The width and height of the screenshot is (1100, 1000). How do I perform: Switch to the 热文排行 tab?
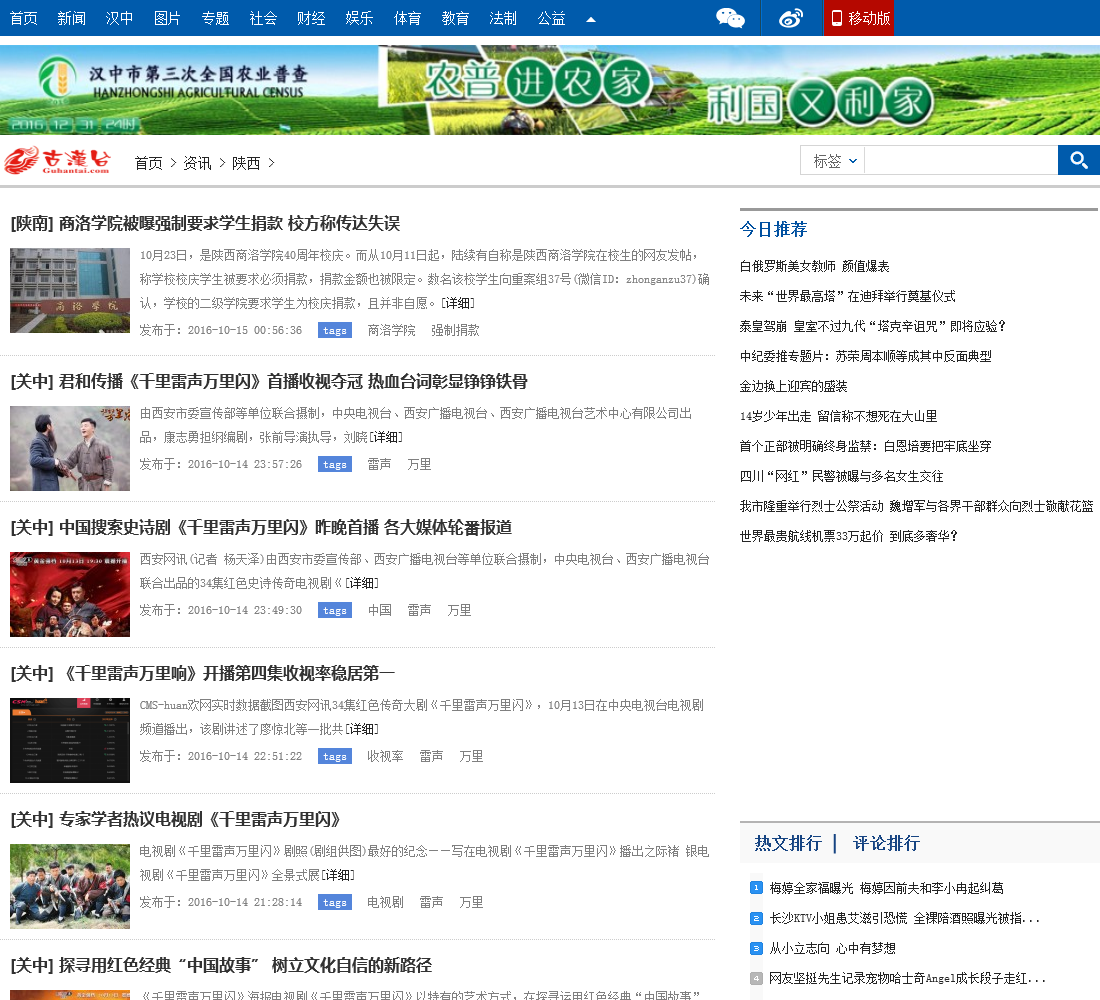(788, 843)
